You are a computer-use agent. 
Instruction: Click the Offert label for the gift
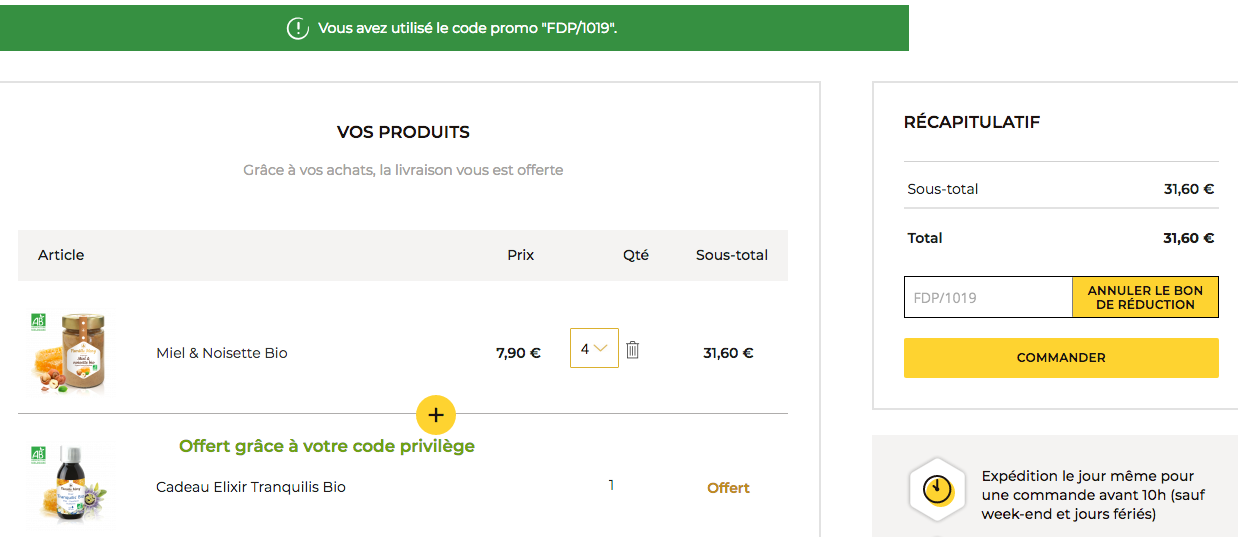[728, 488]
